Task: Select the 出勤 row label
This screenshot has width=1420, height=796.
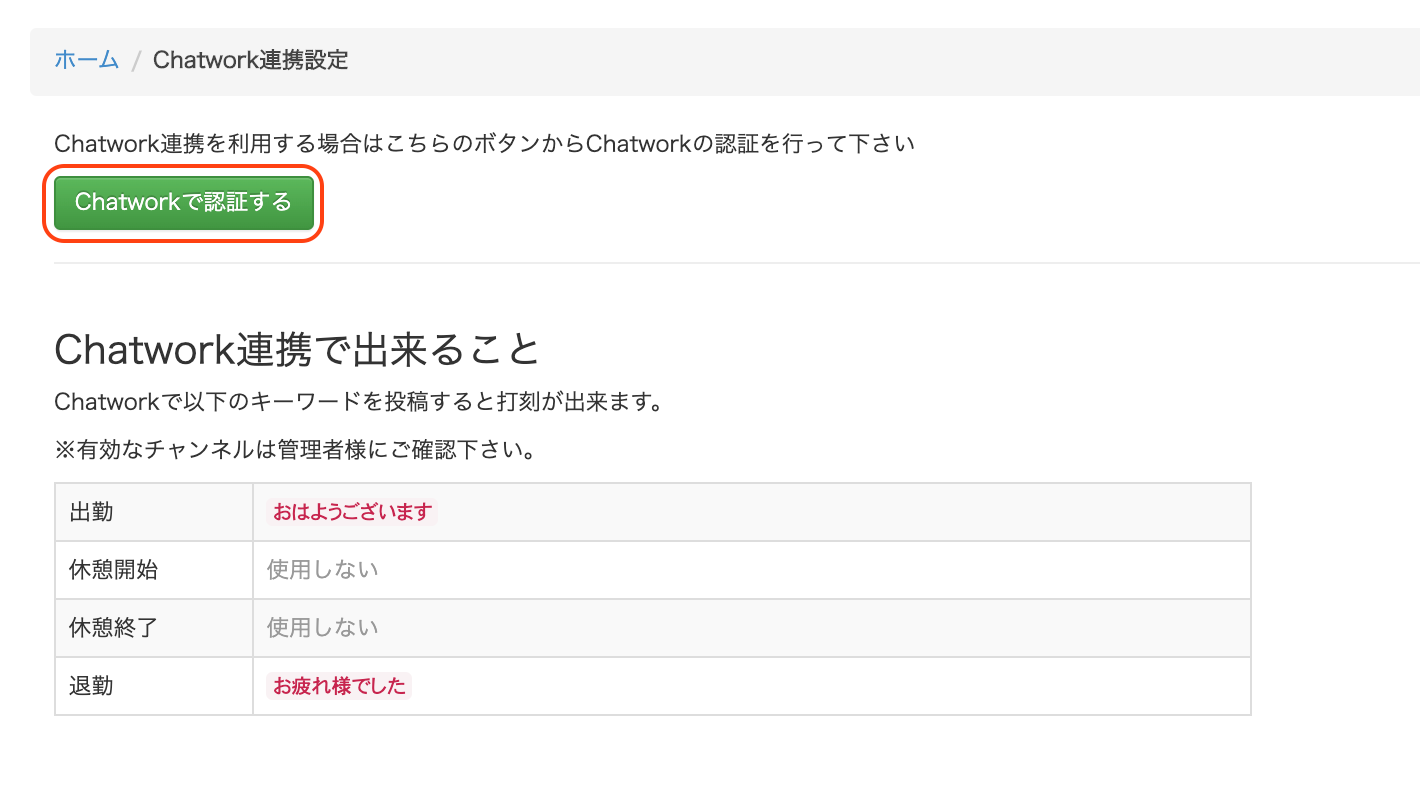Action: point(91,512)
